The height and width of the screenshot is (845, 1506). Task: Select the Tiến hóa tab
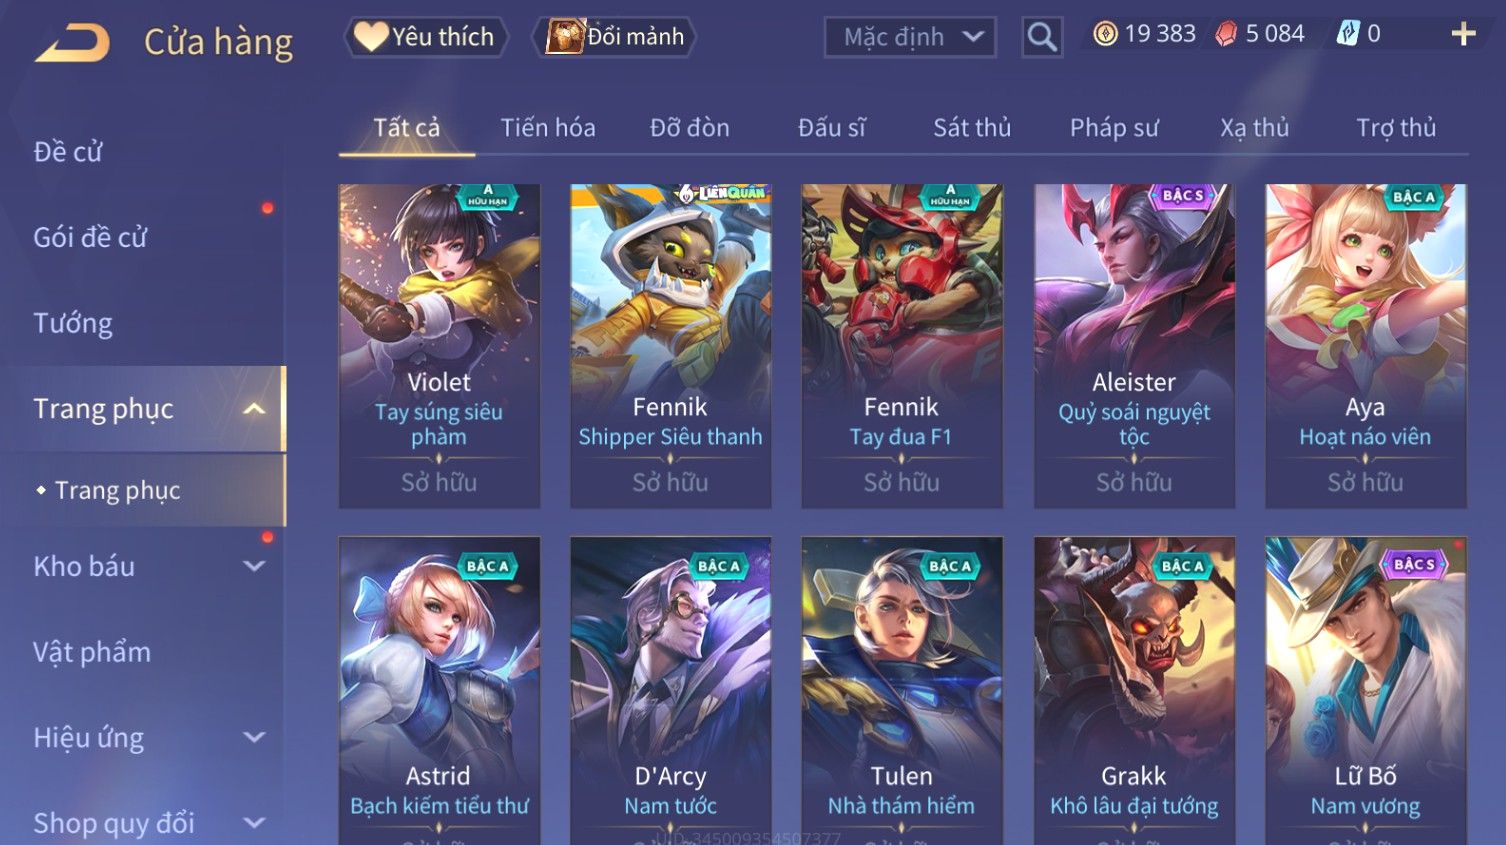(548, 128)
